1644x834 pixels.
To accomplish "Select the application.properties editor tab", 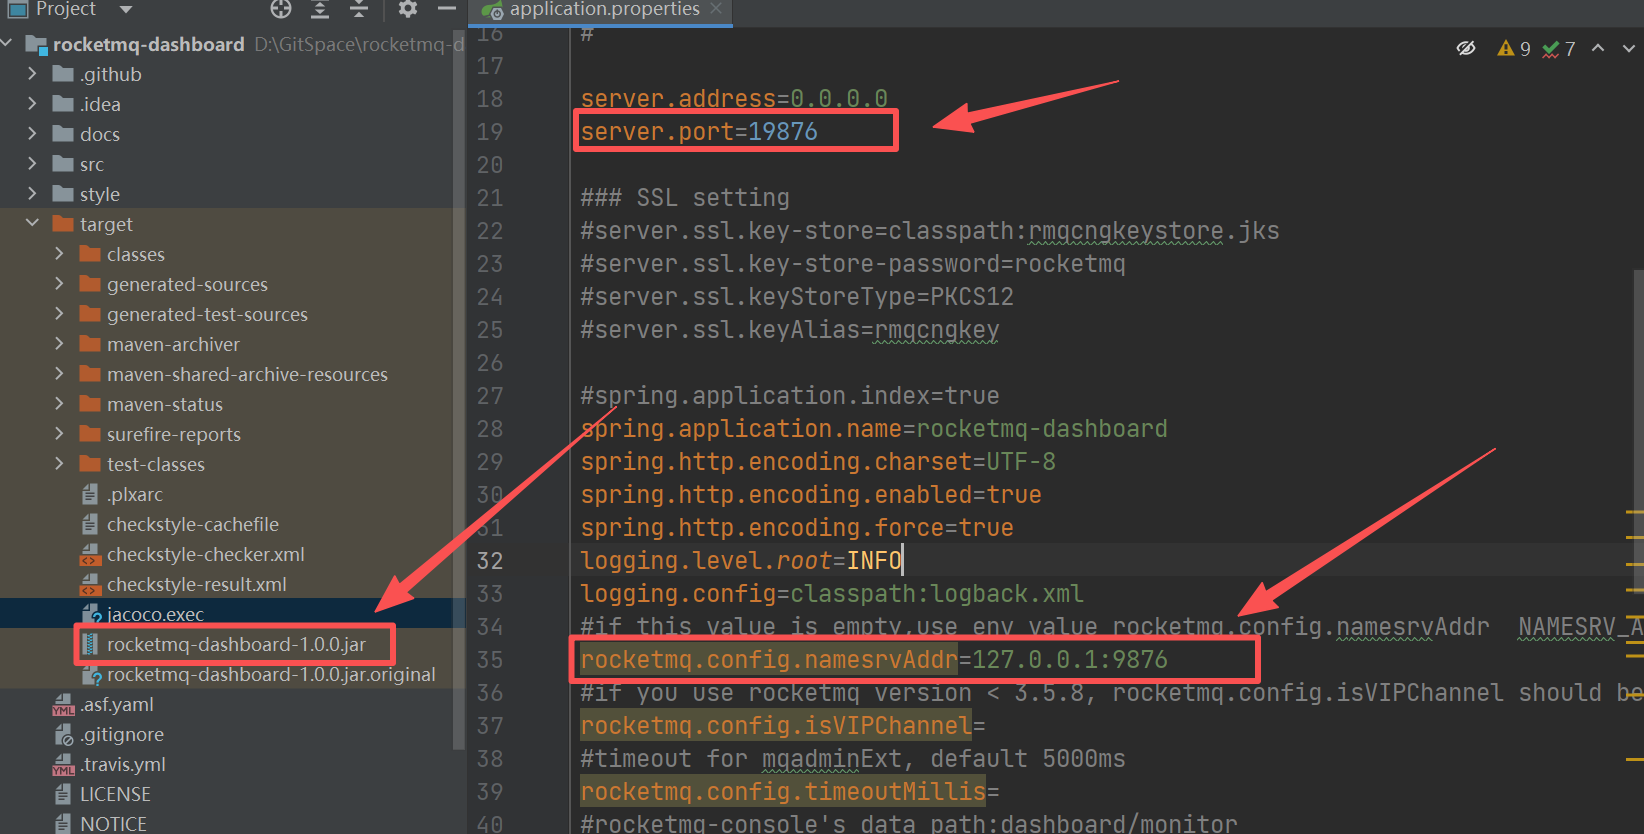I will point(603,10).
